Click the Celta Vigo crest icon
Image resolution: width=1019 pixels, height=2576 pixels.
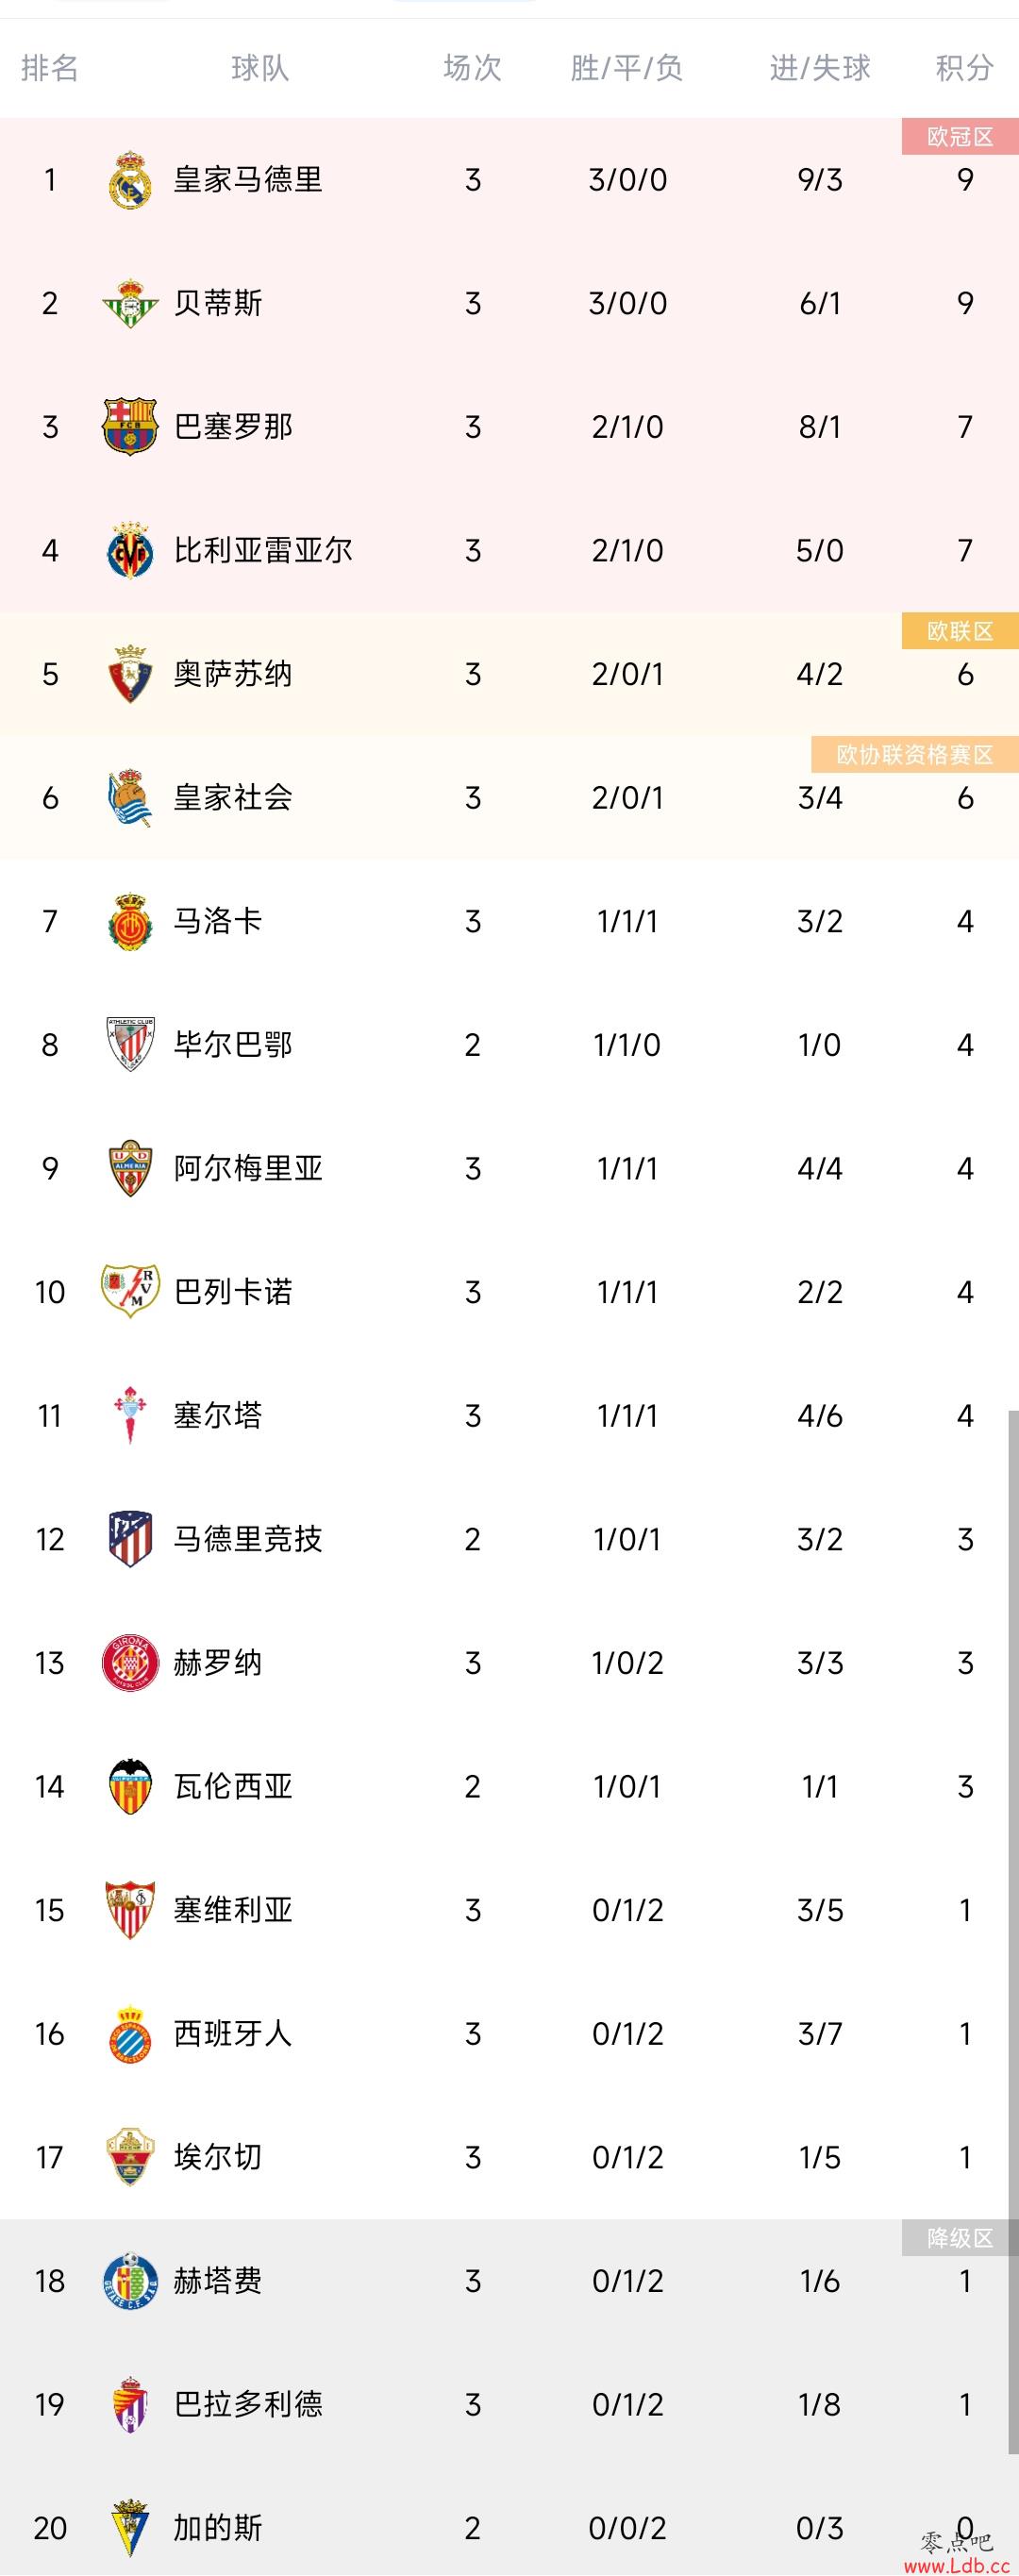click(130, 1416)
